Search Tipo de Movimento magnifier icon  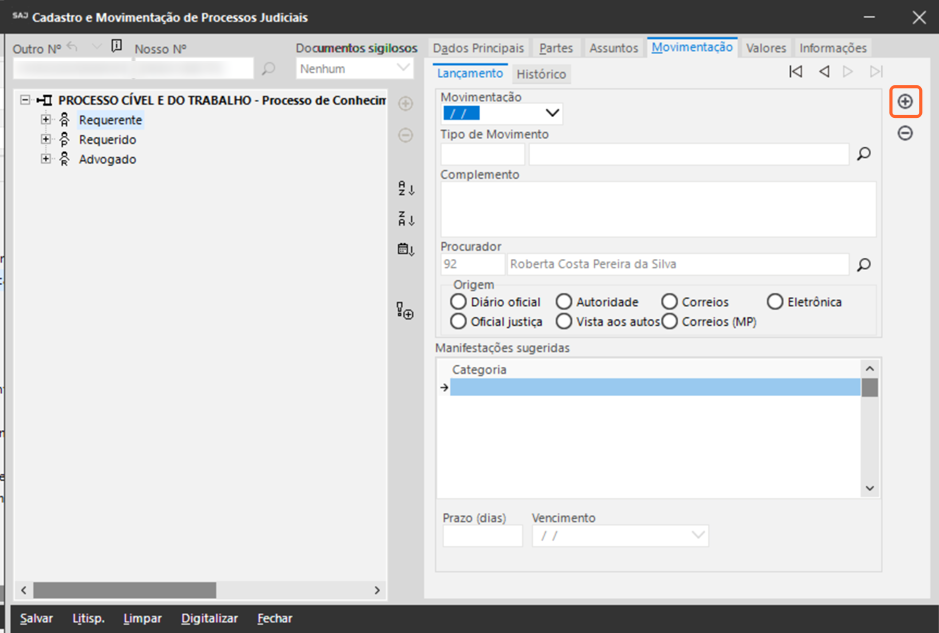(864, 154)
